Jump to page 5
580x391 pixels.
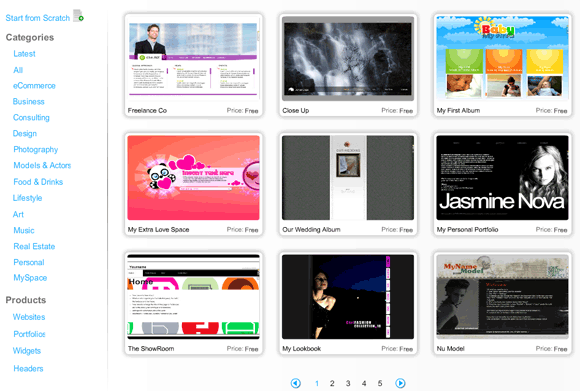point(380,383)
